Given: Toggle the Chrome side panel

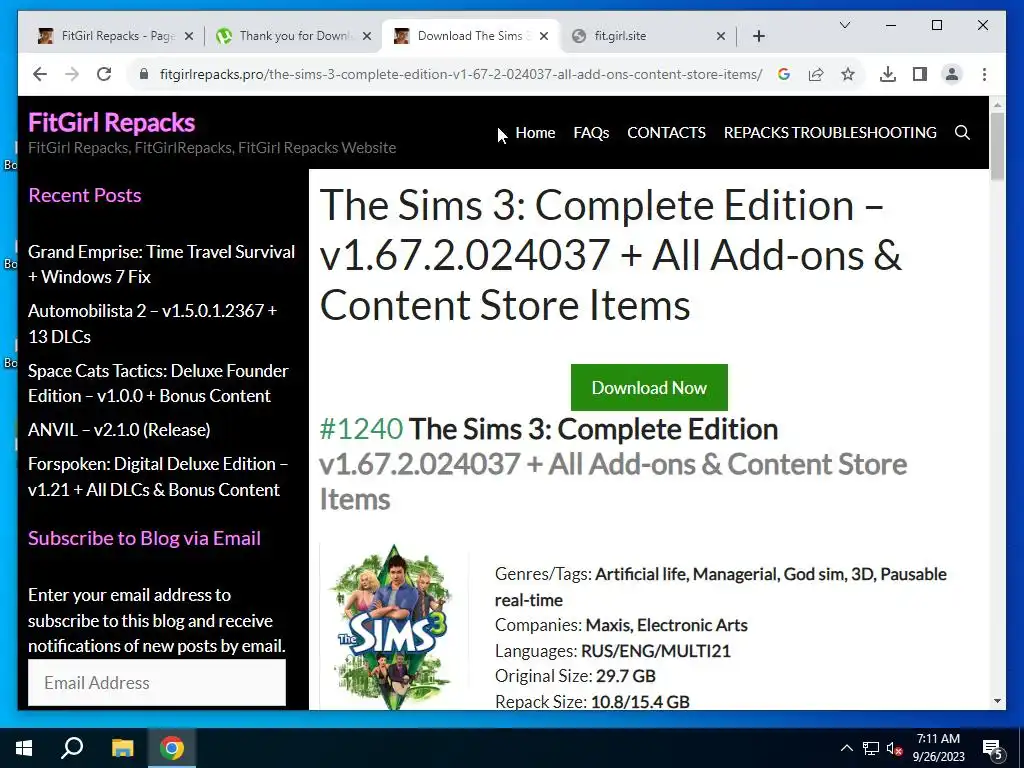Looking at the screenshot, I should (920, 74).
